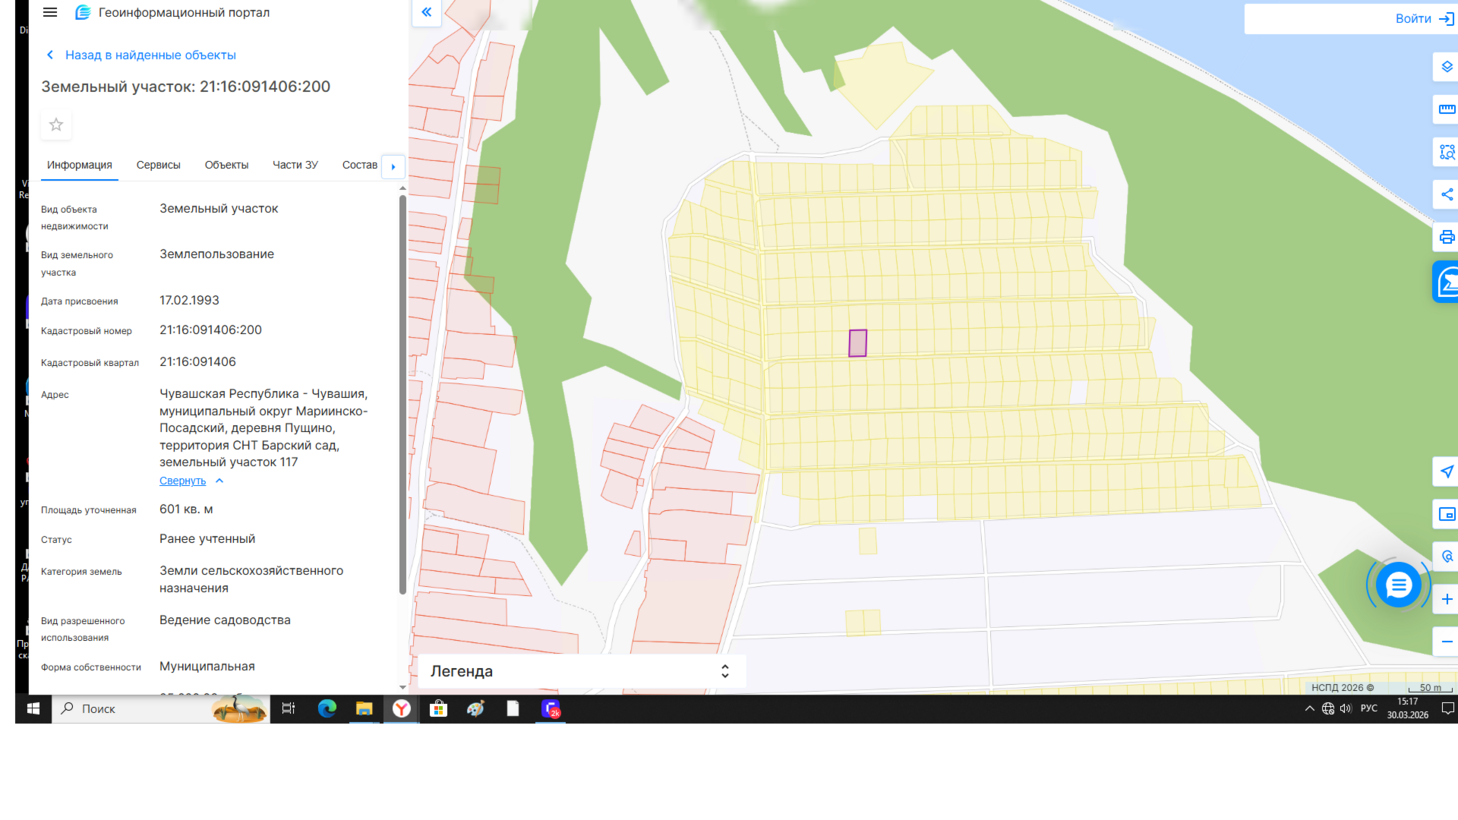
Task: Open the map layers panel
Action: click(1446, 67)
